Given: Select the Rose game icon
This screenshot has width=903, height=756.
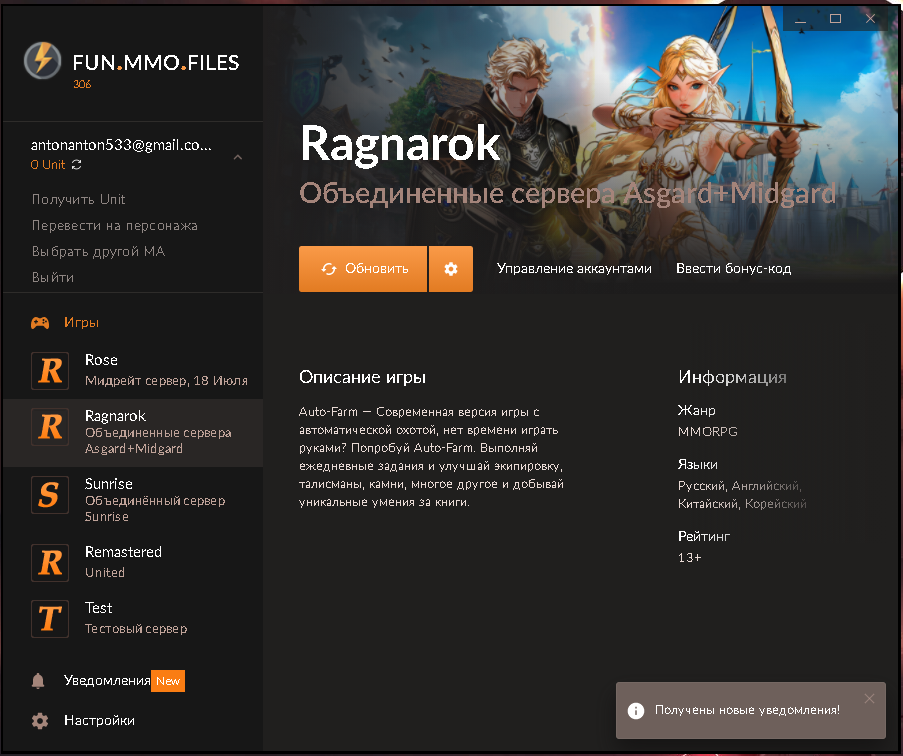Looking at the screenshot, I should tap(50, 370).
